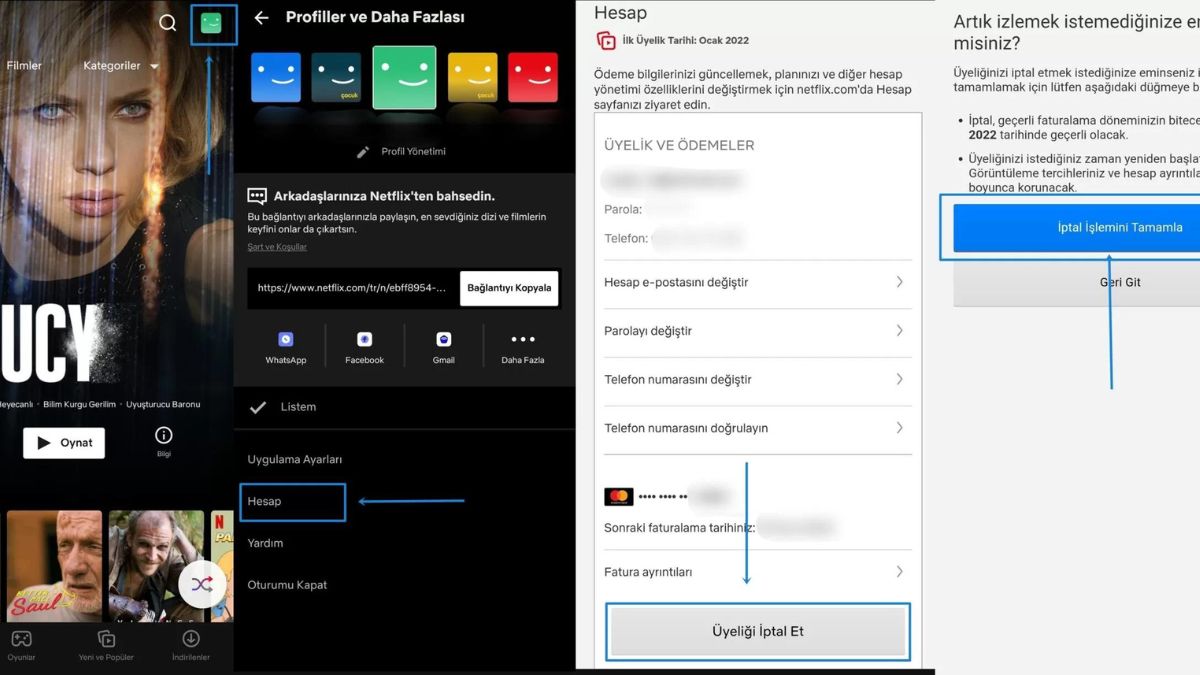Open İndirilenler downloads icon

[x=190, y=638]
